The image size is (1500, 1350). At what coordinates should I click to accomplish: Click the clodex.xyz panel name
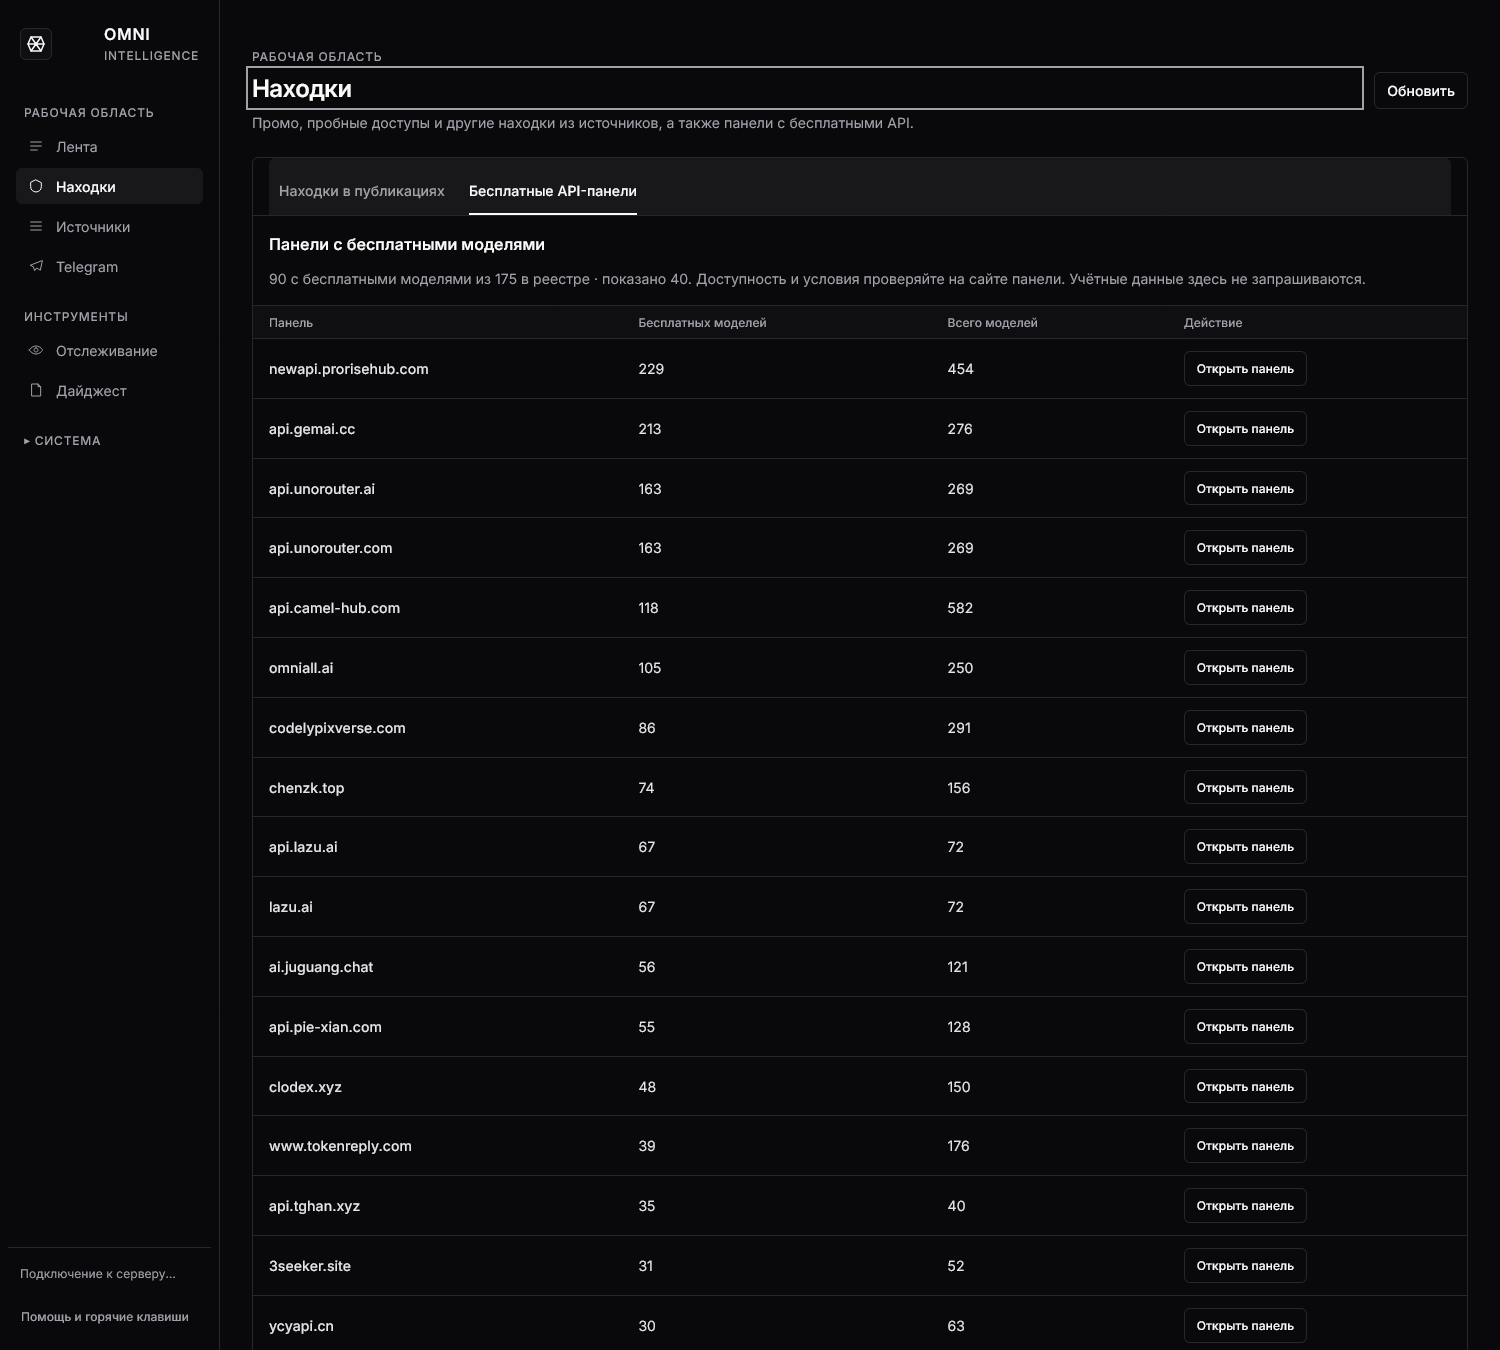(305, 1087)
